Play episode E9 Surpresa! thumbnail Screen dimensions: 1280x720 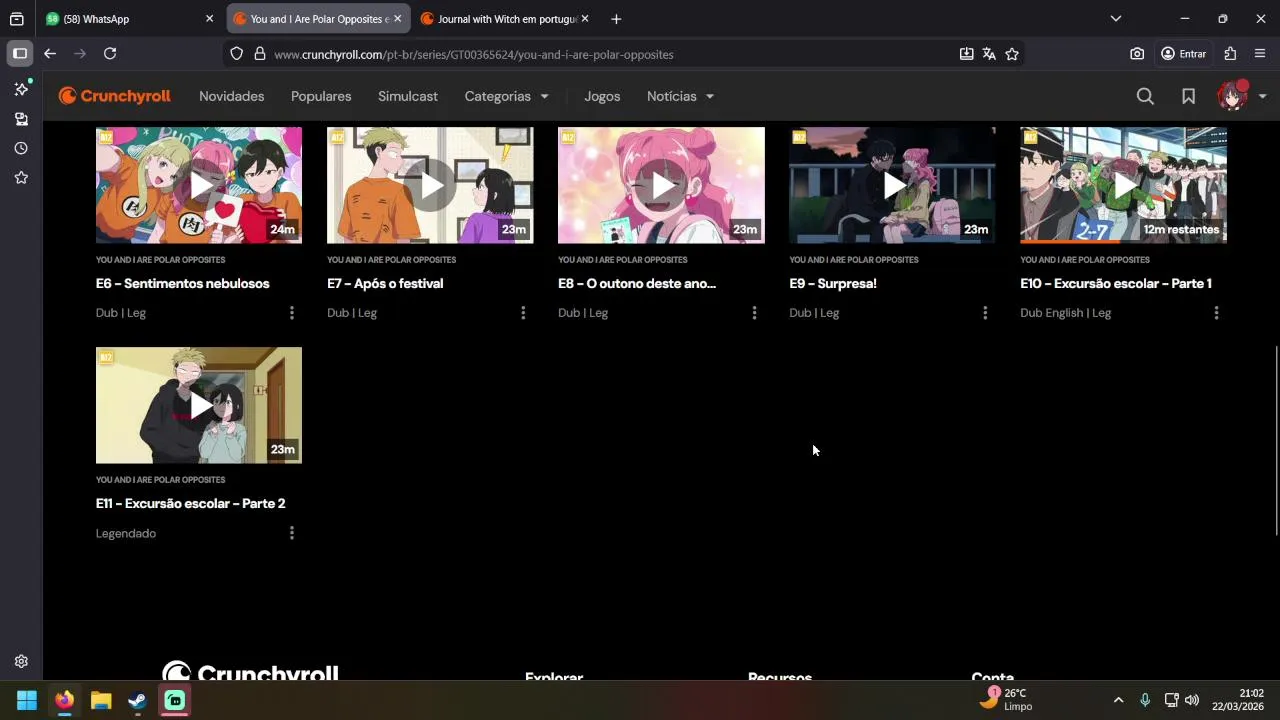892,185
